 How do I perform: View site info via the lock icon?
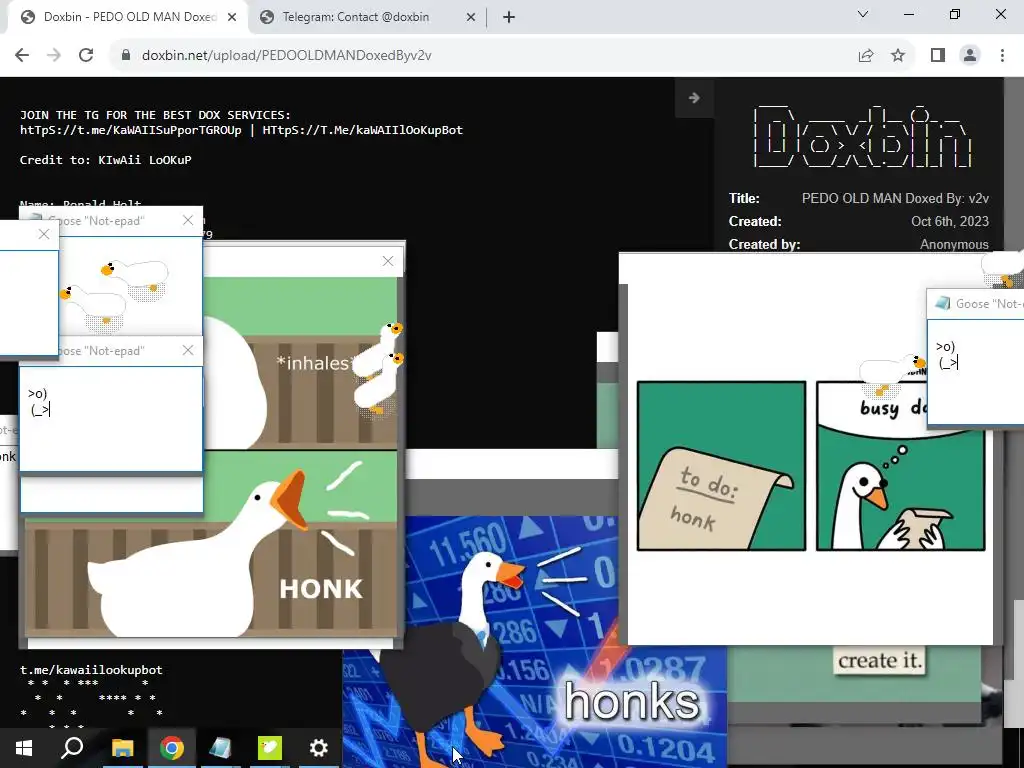(126, 56)
